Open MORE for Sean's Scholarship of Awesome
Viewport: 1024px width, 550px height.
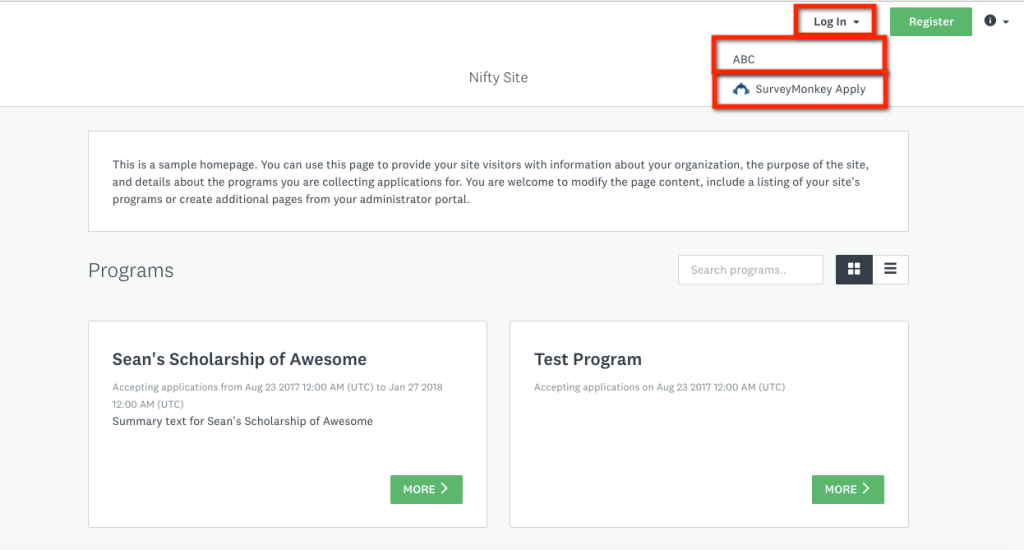[426, 489]
